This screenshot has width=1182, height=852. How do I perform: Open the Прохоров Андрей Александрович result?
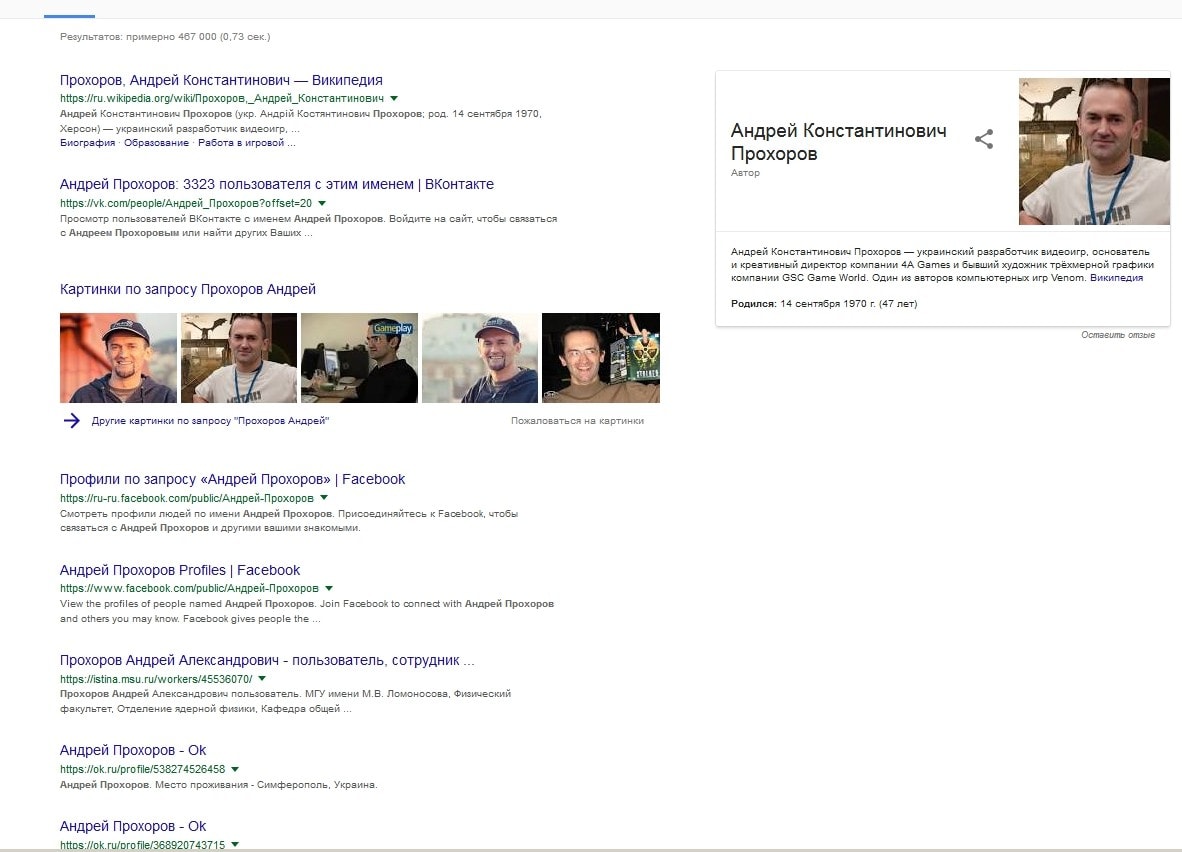click(267, 660)
